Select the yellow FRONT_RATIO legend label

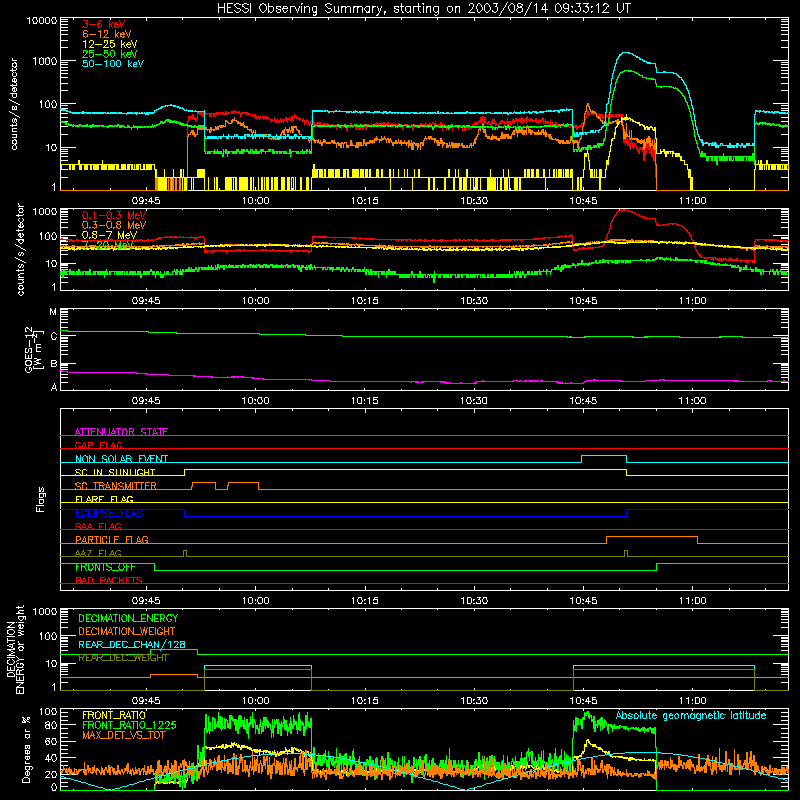[x=114, y=715]
